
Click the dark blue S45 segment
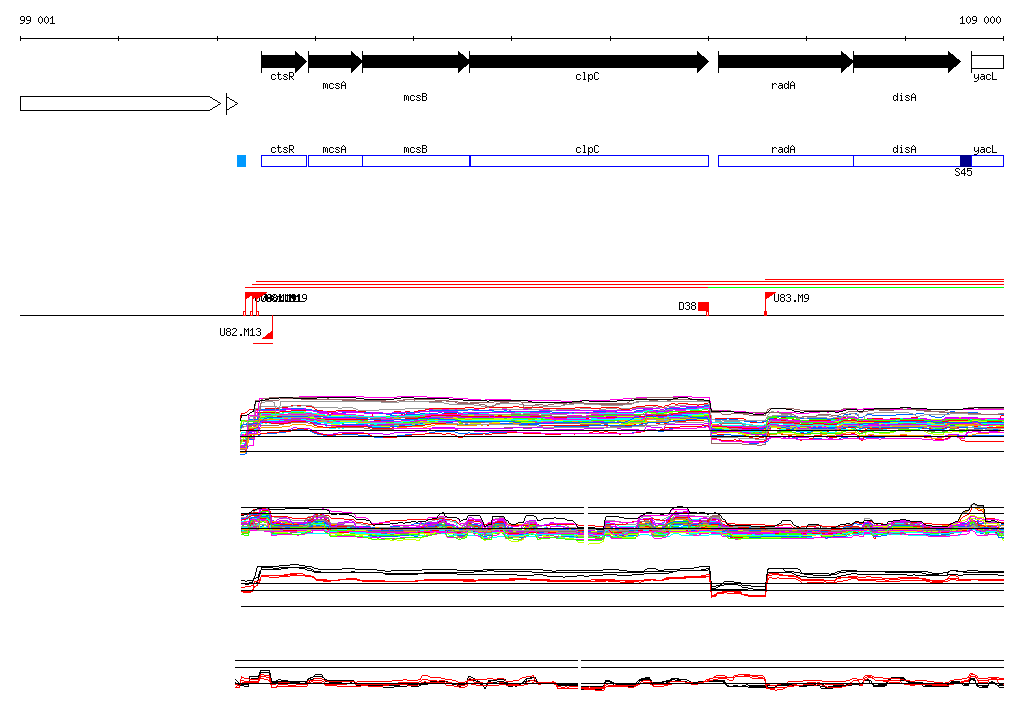[x=965, y=161]
